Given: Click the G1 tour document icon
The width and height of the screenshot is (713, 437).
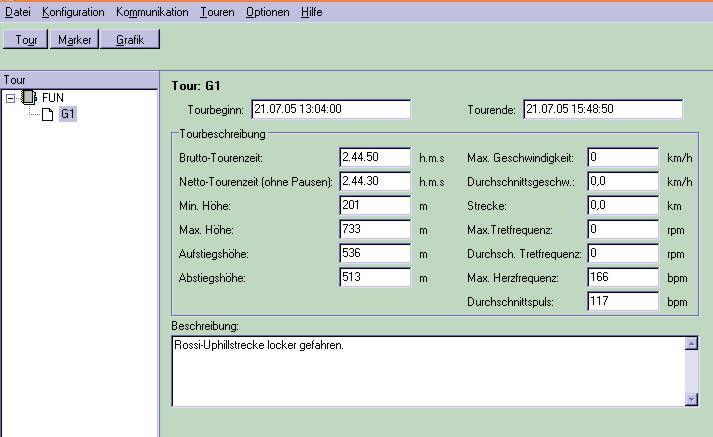Looking at the screenshot, I should pos(46,114).
